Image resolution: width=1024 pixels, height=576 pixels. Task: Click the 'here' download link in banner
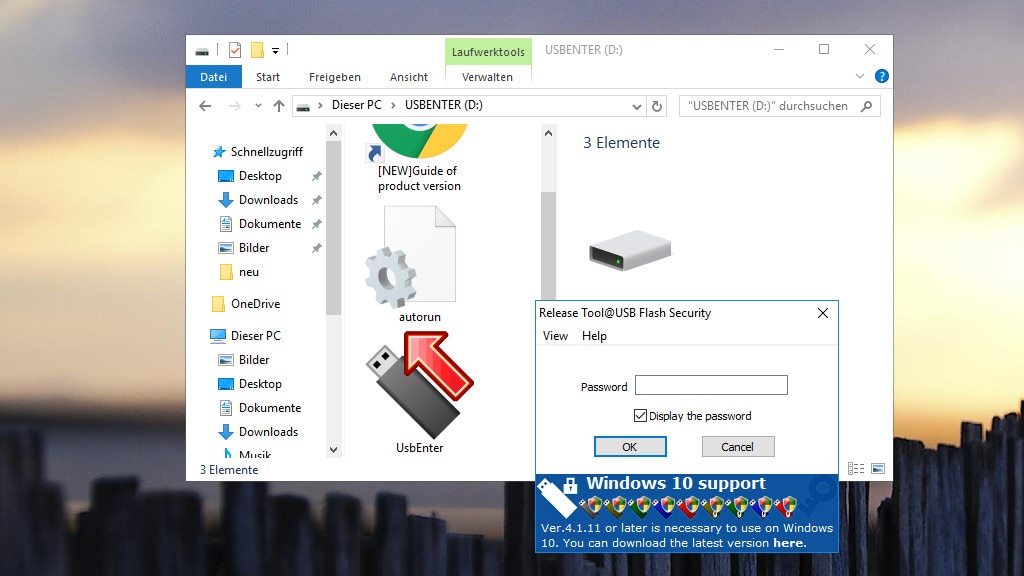point(789,543)
